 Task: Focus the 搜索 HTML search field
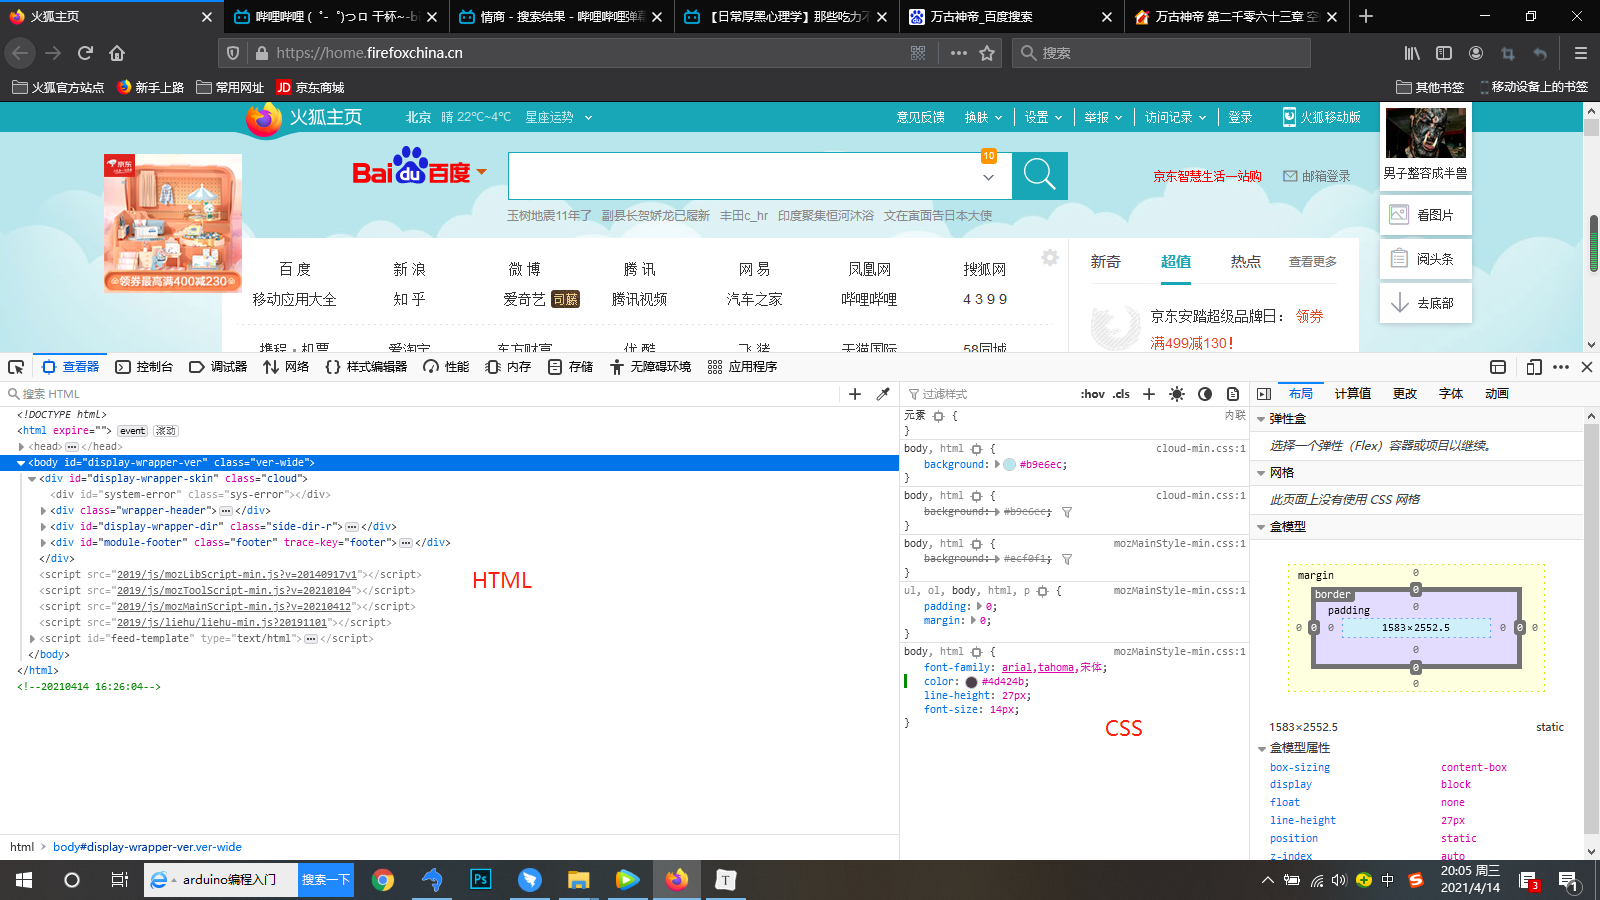(x=420, y=394)
